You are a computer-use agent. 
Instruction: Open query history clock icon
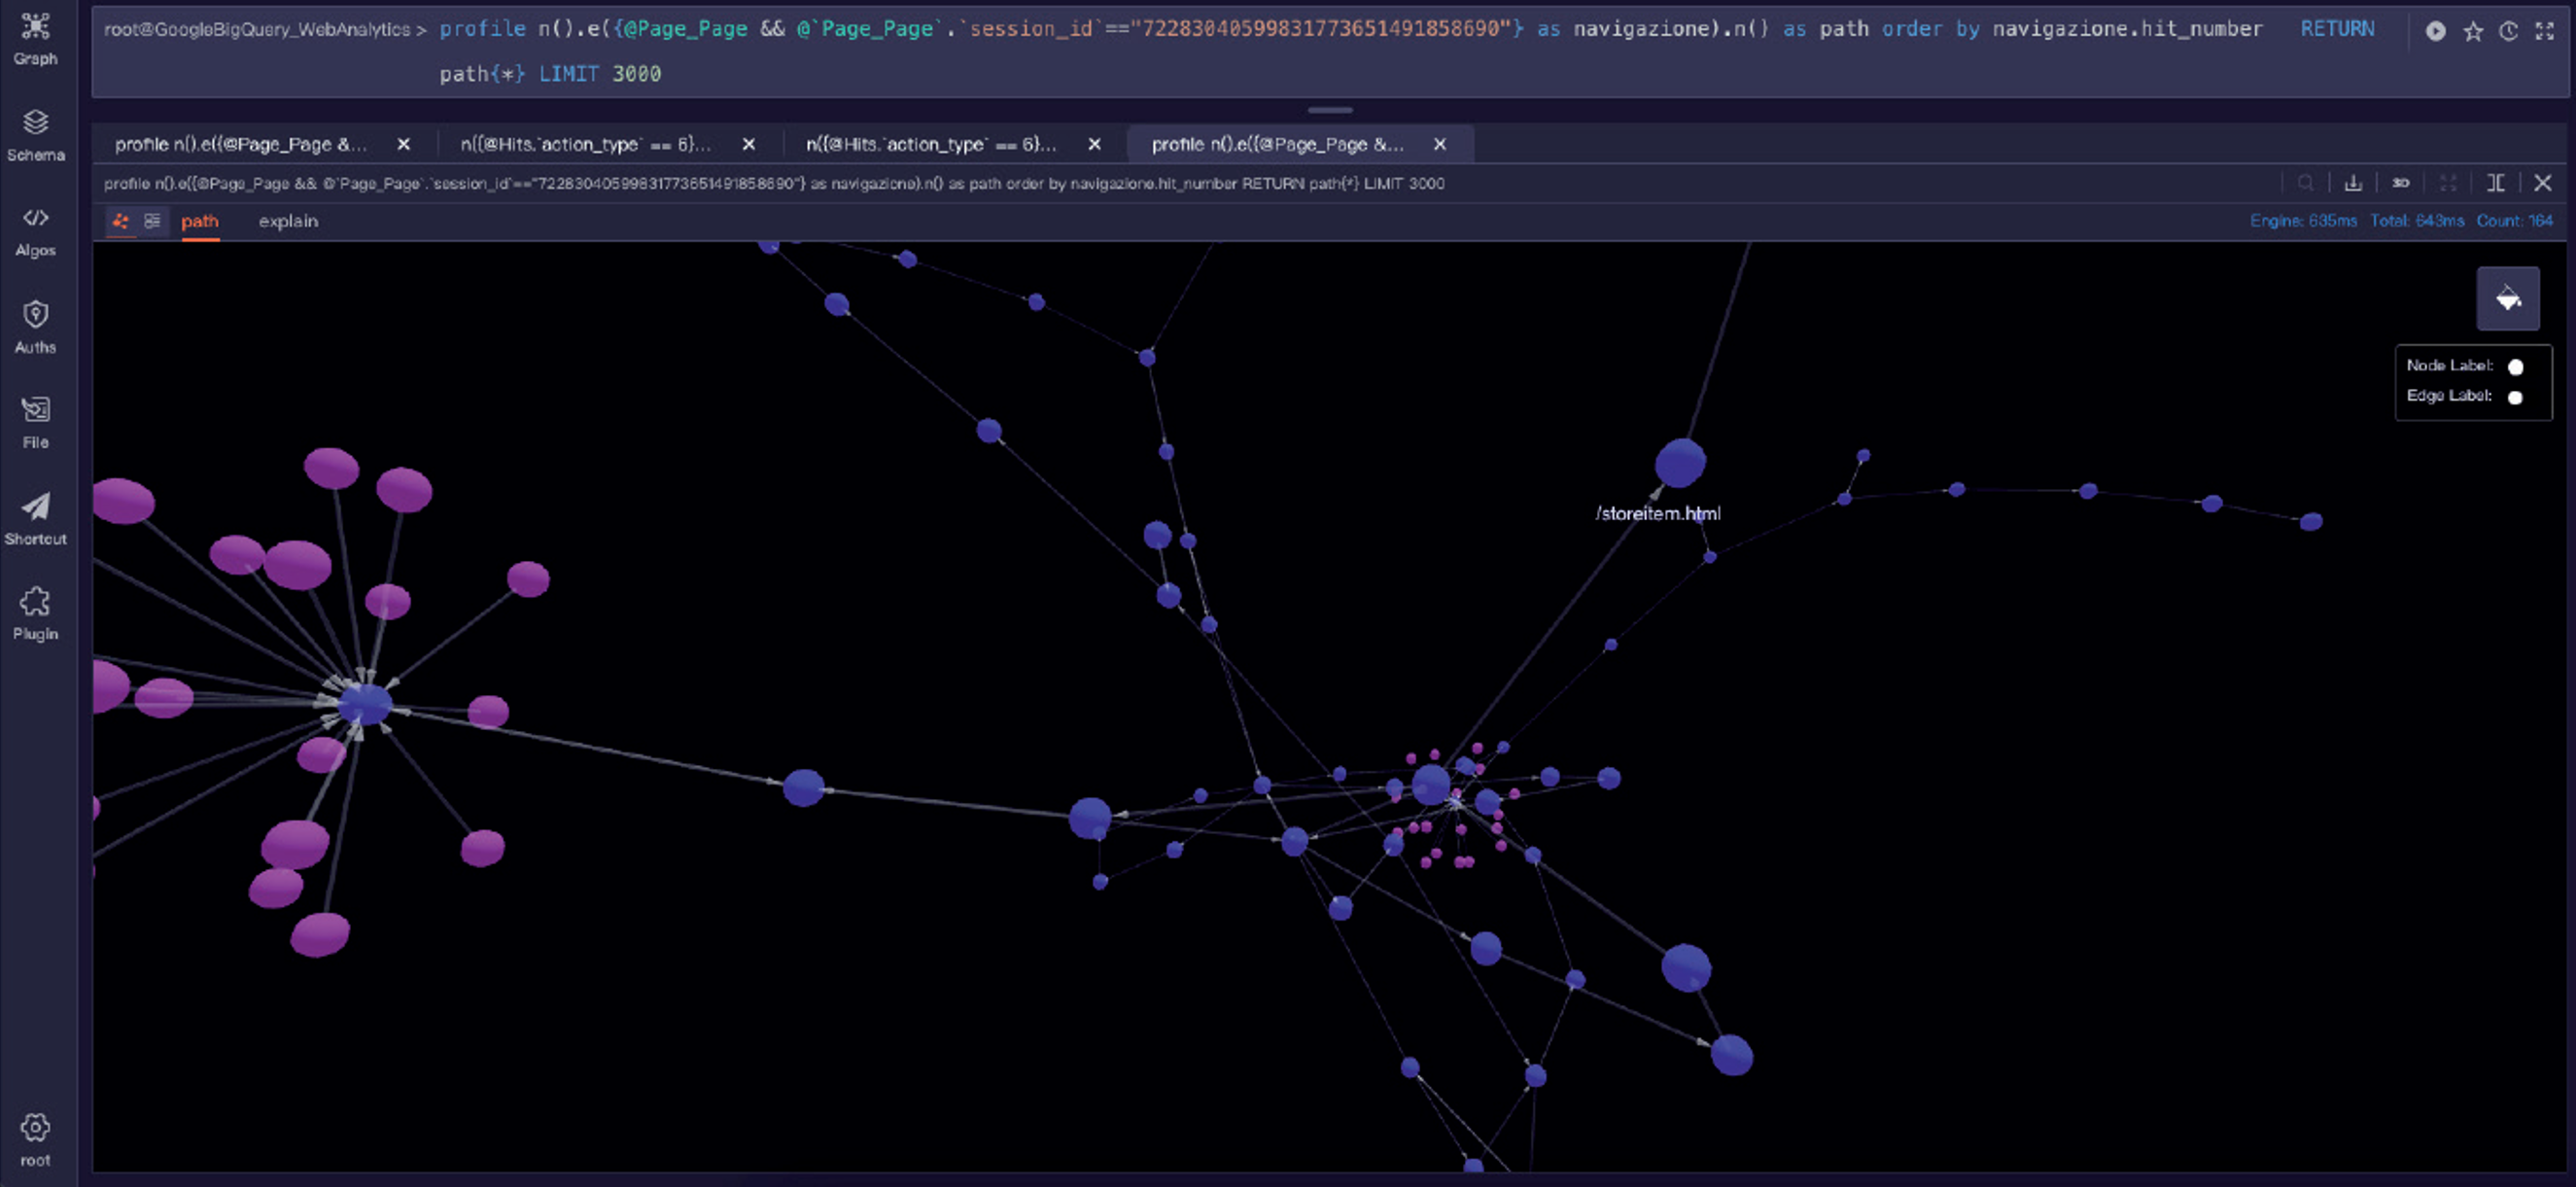point(2508,31)
